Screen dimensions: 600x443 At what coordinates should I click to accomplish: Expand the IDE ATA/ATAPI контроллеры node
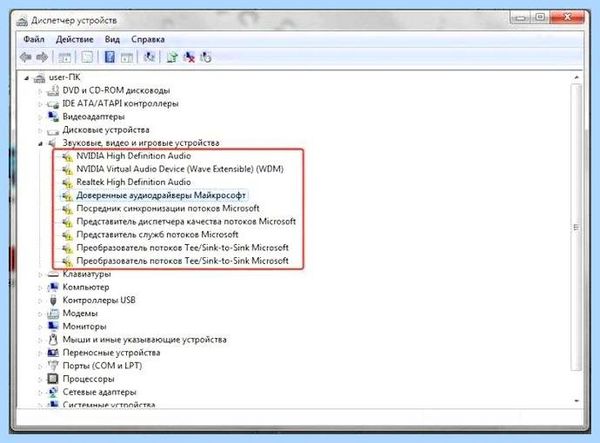(x=40, y=104)
